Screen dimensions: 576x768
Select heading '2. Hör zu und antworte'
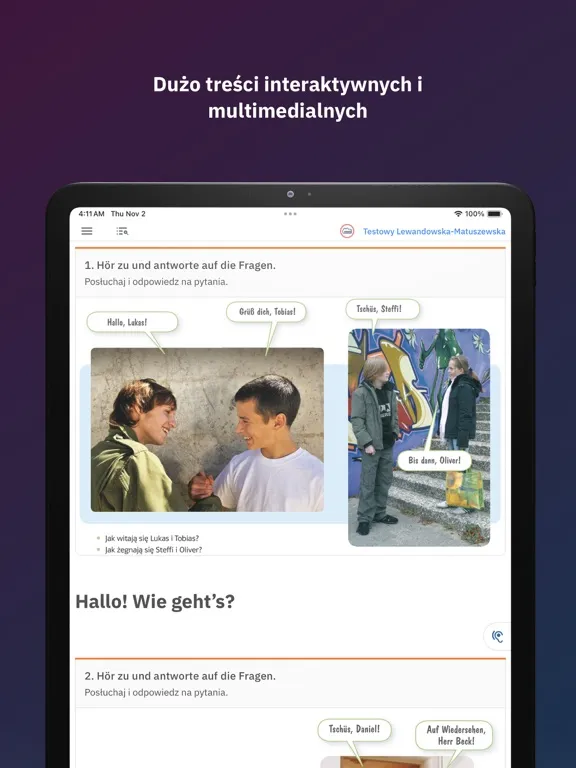[x=180, y=676]
